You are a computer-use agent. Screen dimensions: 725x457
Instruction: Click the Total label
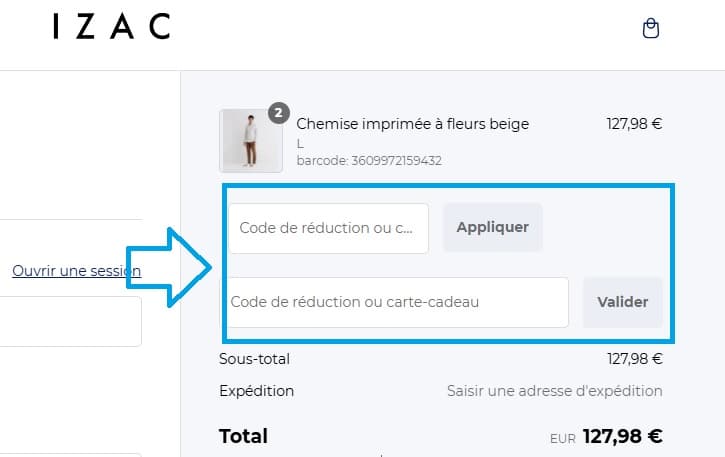point(243,436)
